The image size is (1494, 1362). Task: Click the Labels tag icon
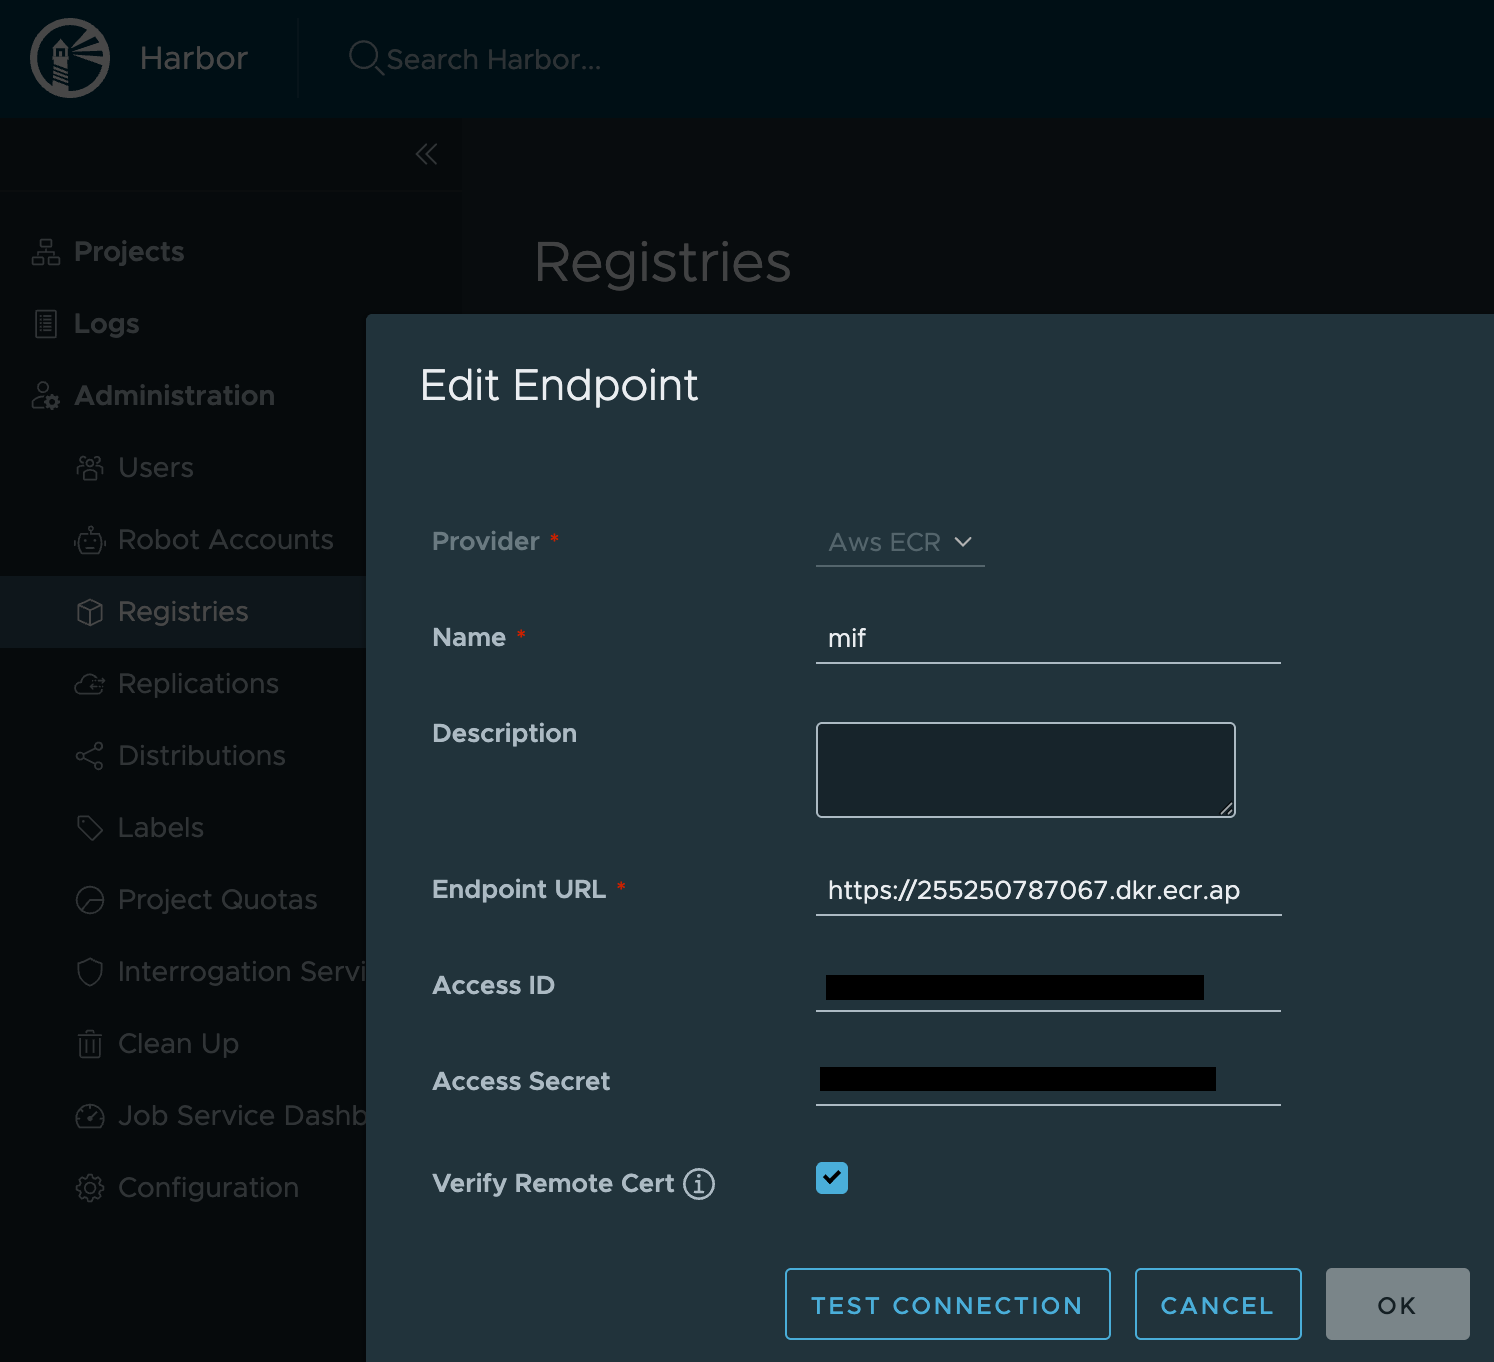point(89,828)
